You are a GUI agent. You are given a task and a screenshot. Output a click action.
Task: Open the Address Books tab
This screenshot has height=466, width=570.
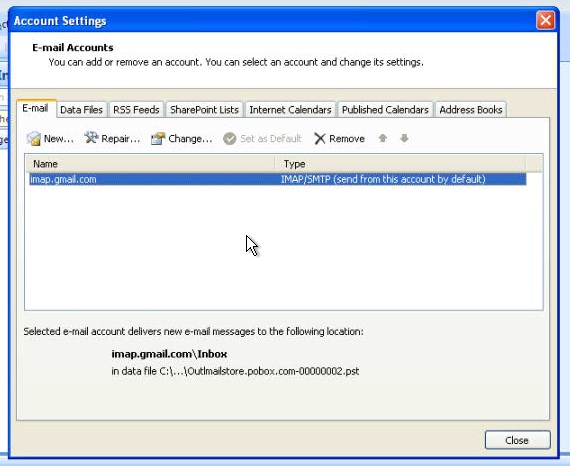click(x=471, y=110)
